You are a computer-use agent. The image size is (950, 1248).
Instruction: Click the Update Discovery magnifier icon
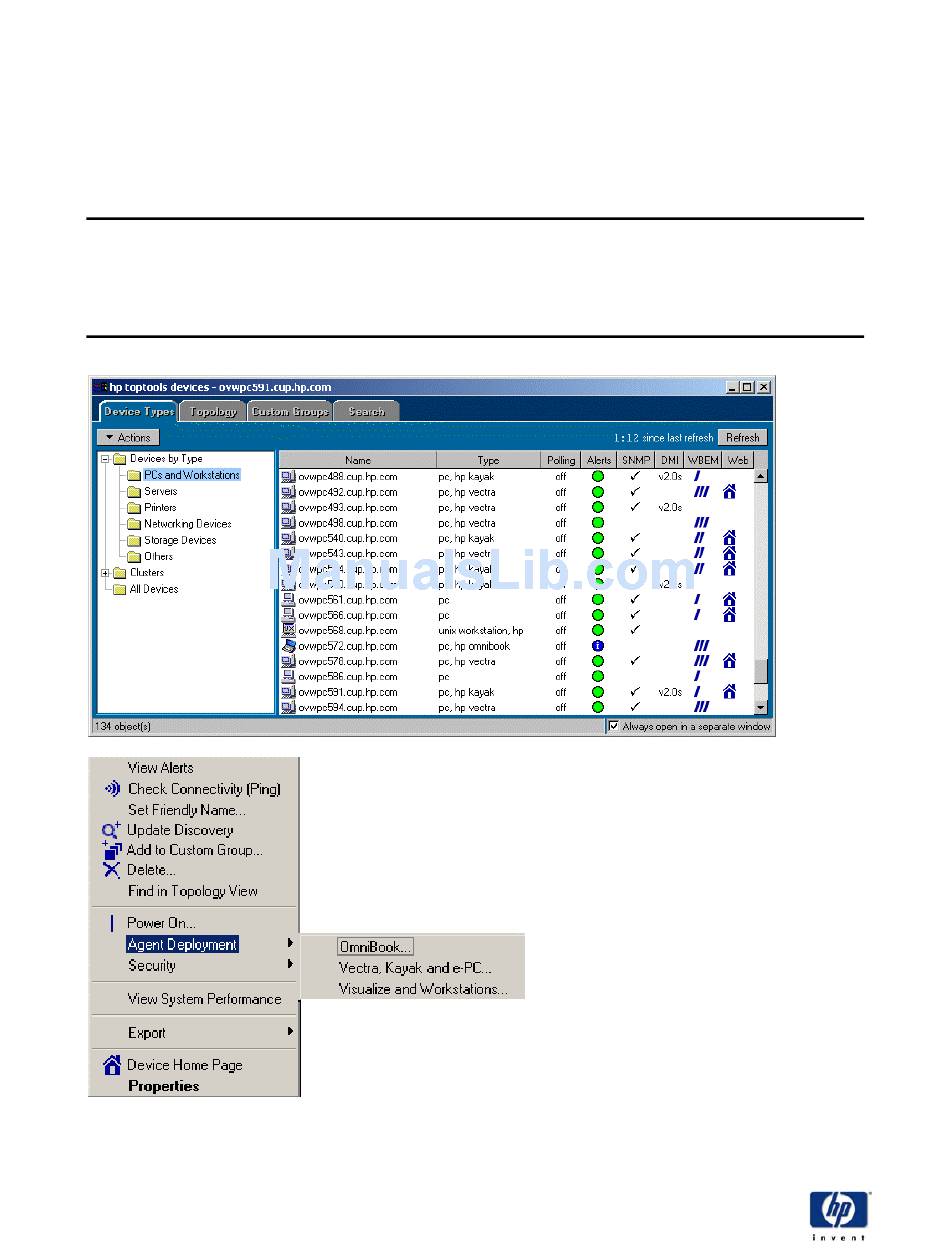[x=111, y=830]
